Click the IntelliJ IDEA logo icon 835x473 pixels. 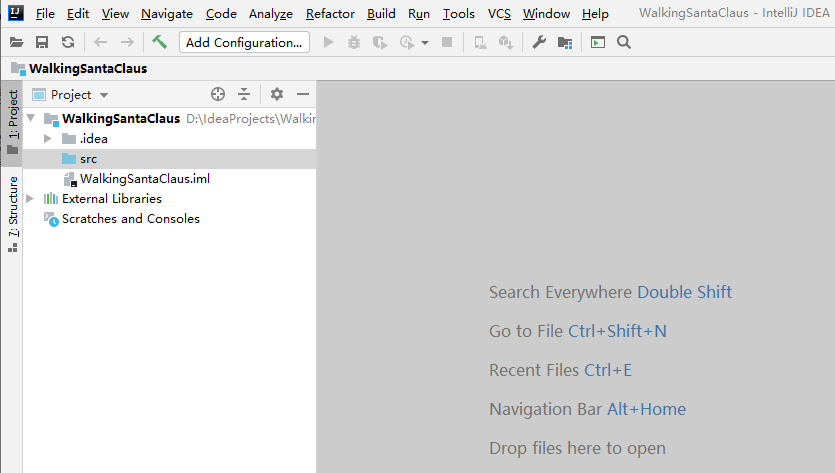point(16,13)
